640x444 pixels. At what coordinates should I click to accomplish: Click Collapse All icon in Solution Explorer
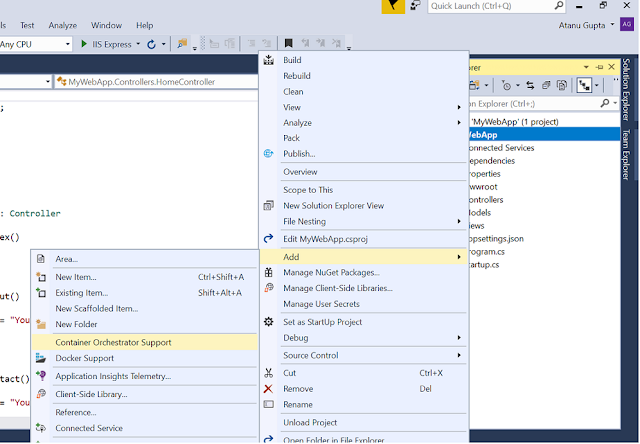tap(546, 85)
